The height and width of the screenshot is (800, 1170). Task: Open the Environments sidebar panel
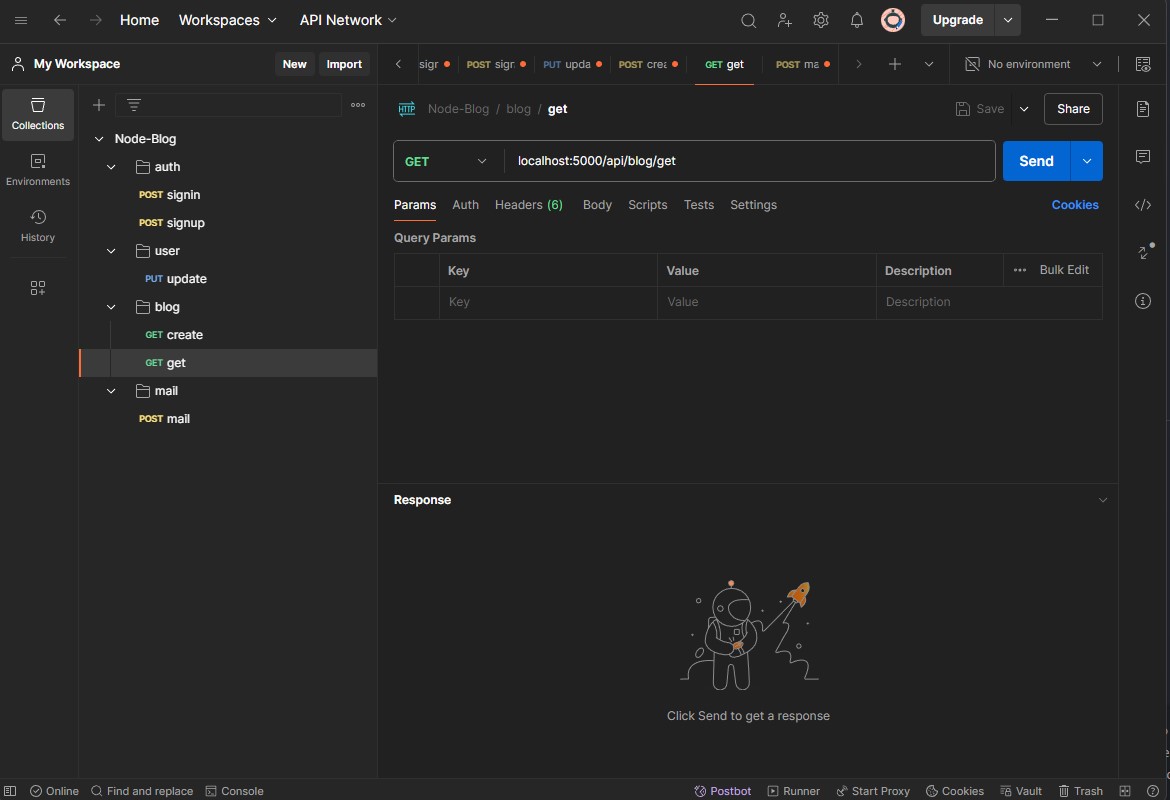click(x=38, y=170)
